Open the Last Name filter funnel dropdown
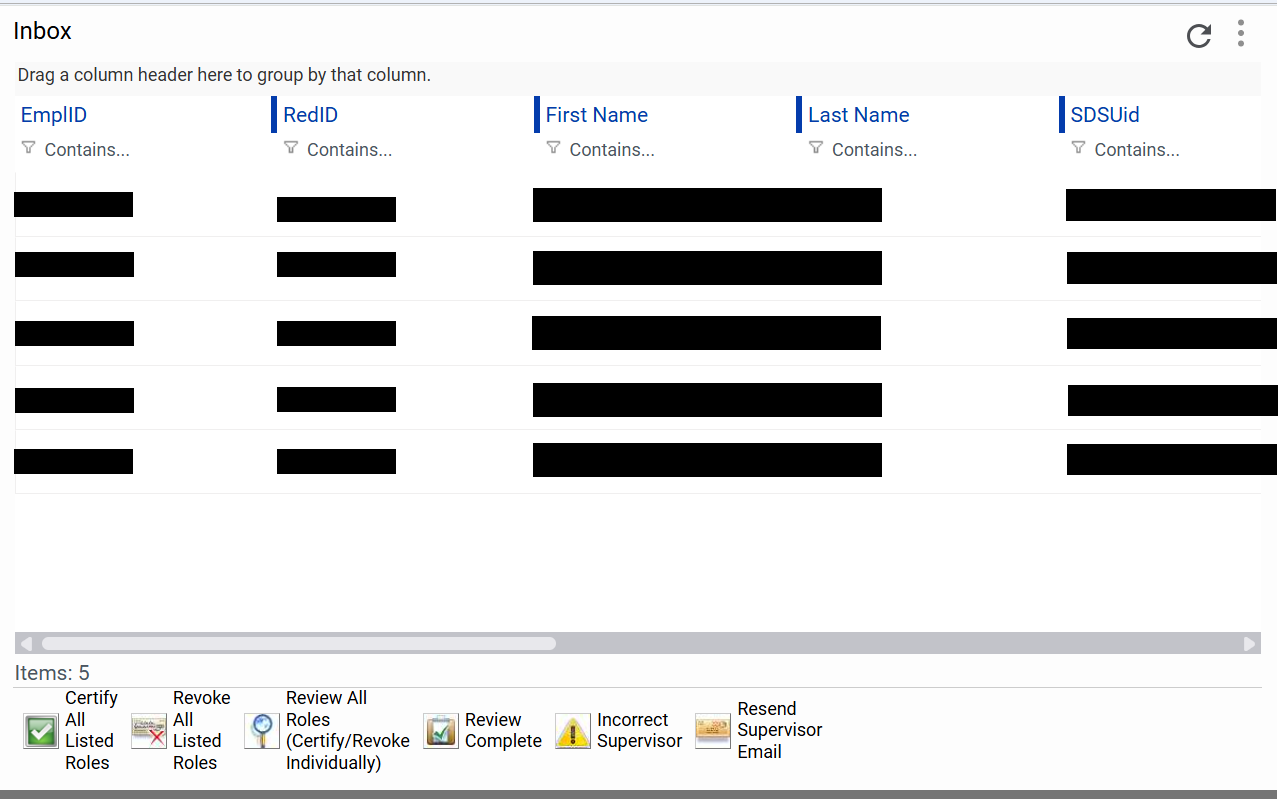 [816, 148]
